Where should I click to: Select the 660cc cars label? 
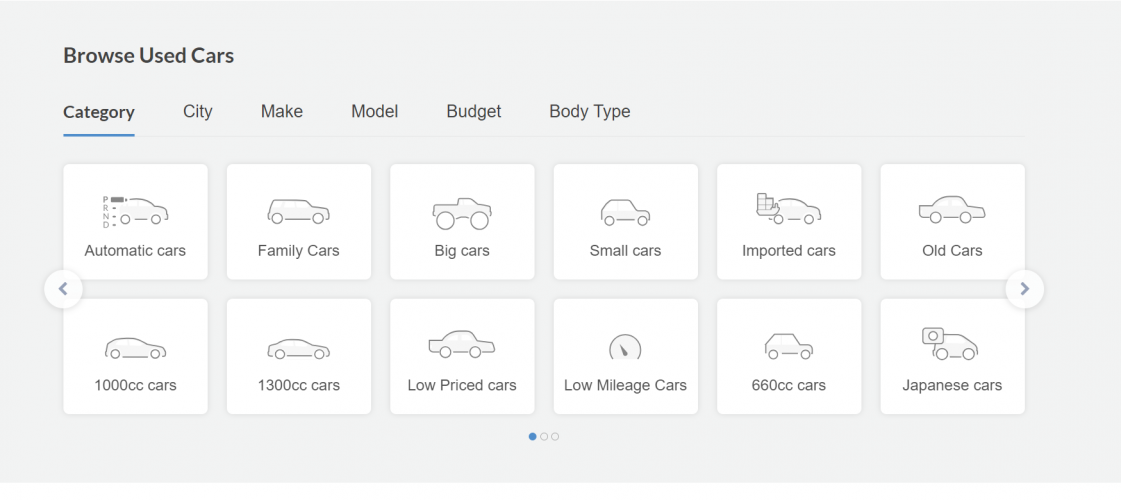tap(789, 386)
